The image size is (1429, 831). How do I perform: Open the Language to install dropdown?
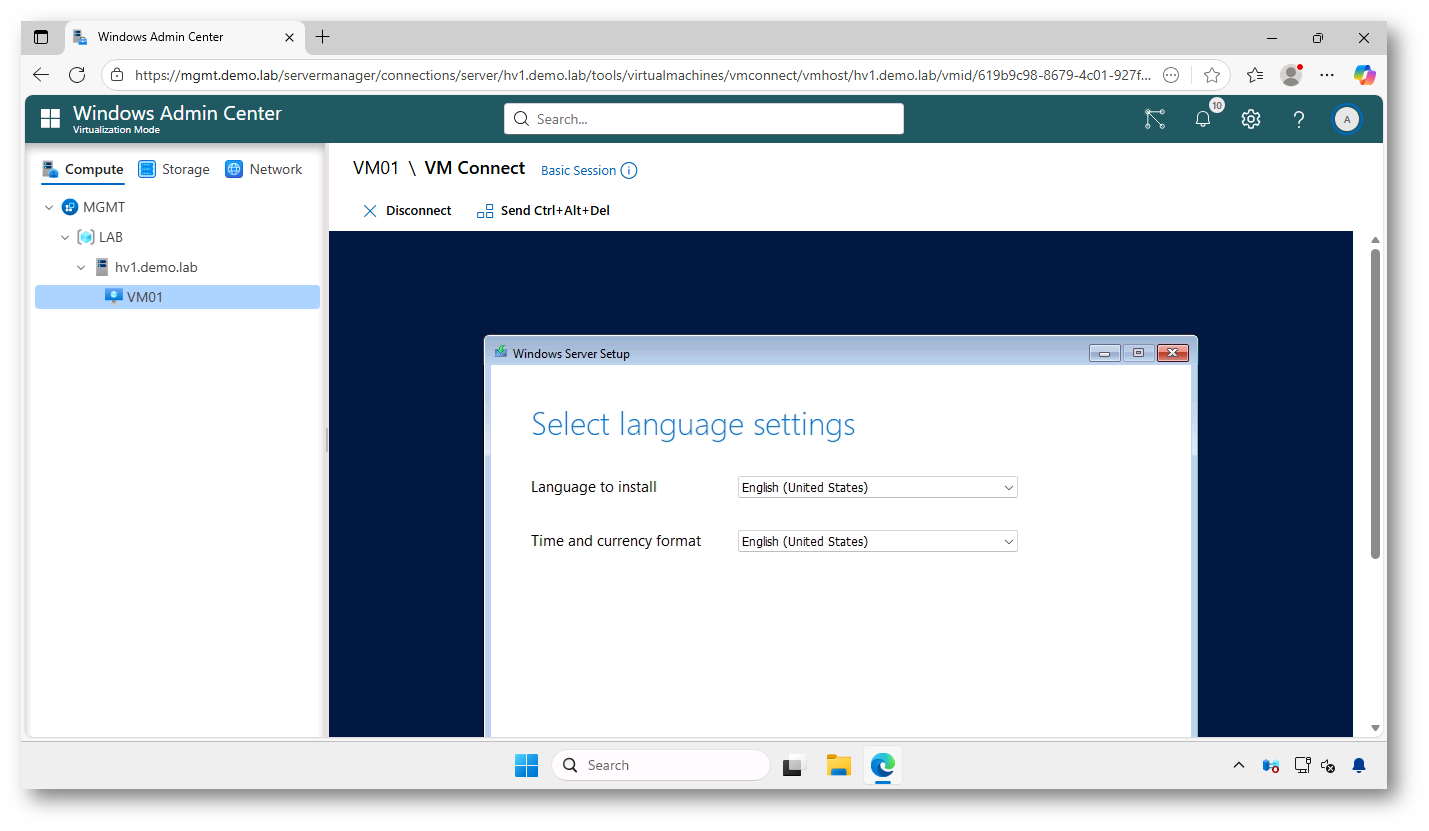pos(877,488)
